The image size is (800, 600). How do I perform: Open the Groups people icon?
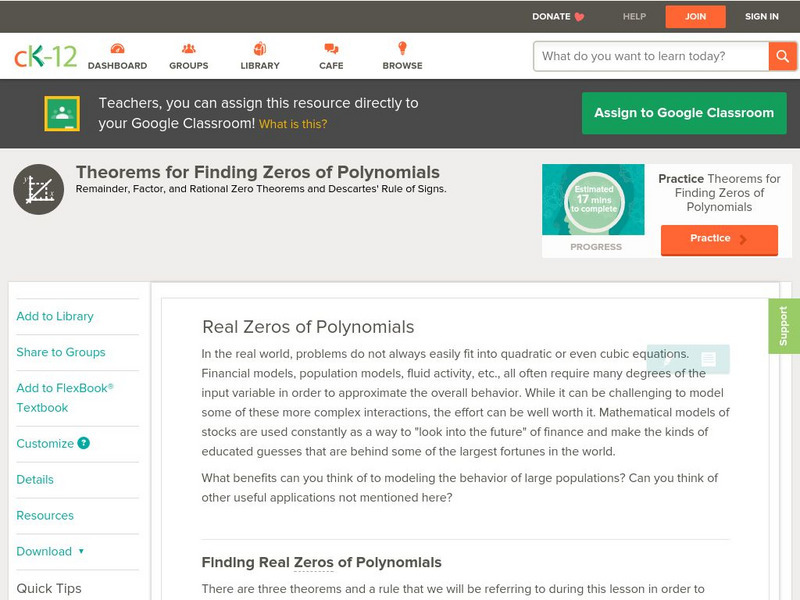coord(189,49)
